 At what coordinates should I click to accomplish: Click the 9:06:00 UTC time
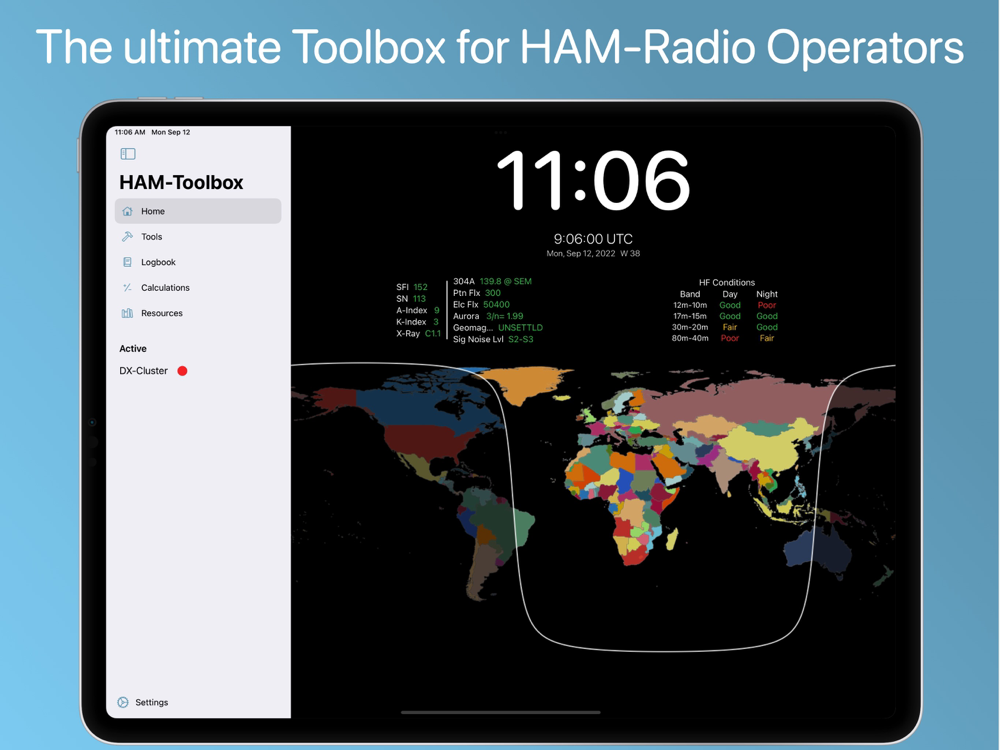593,239
